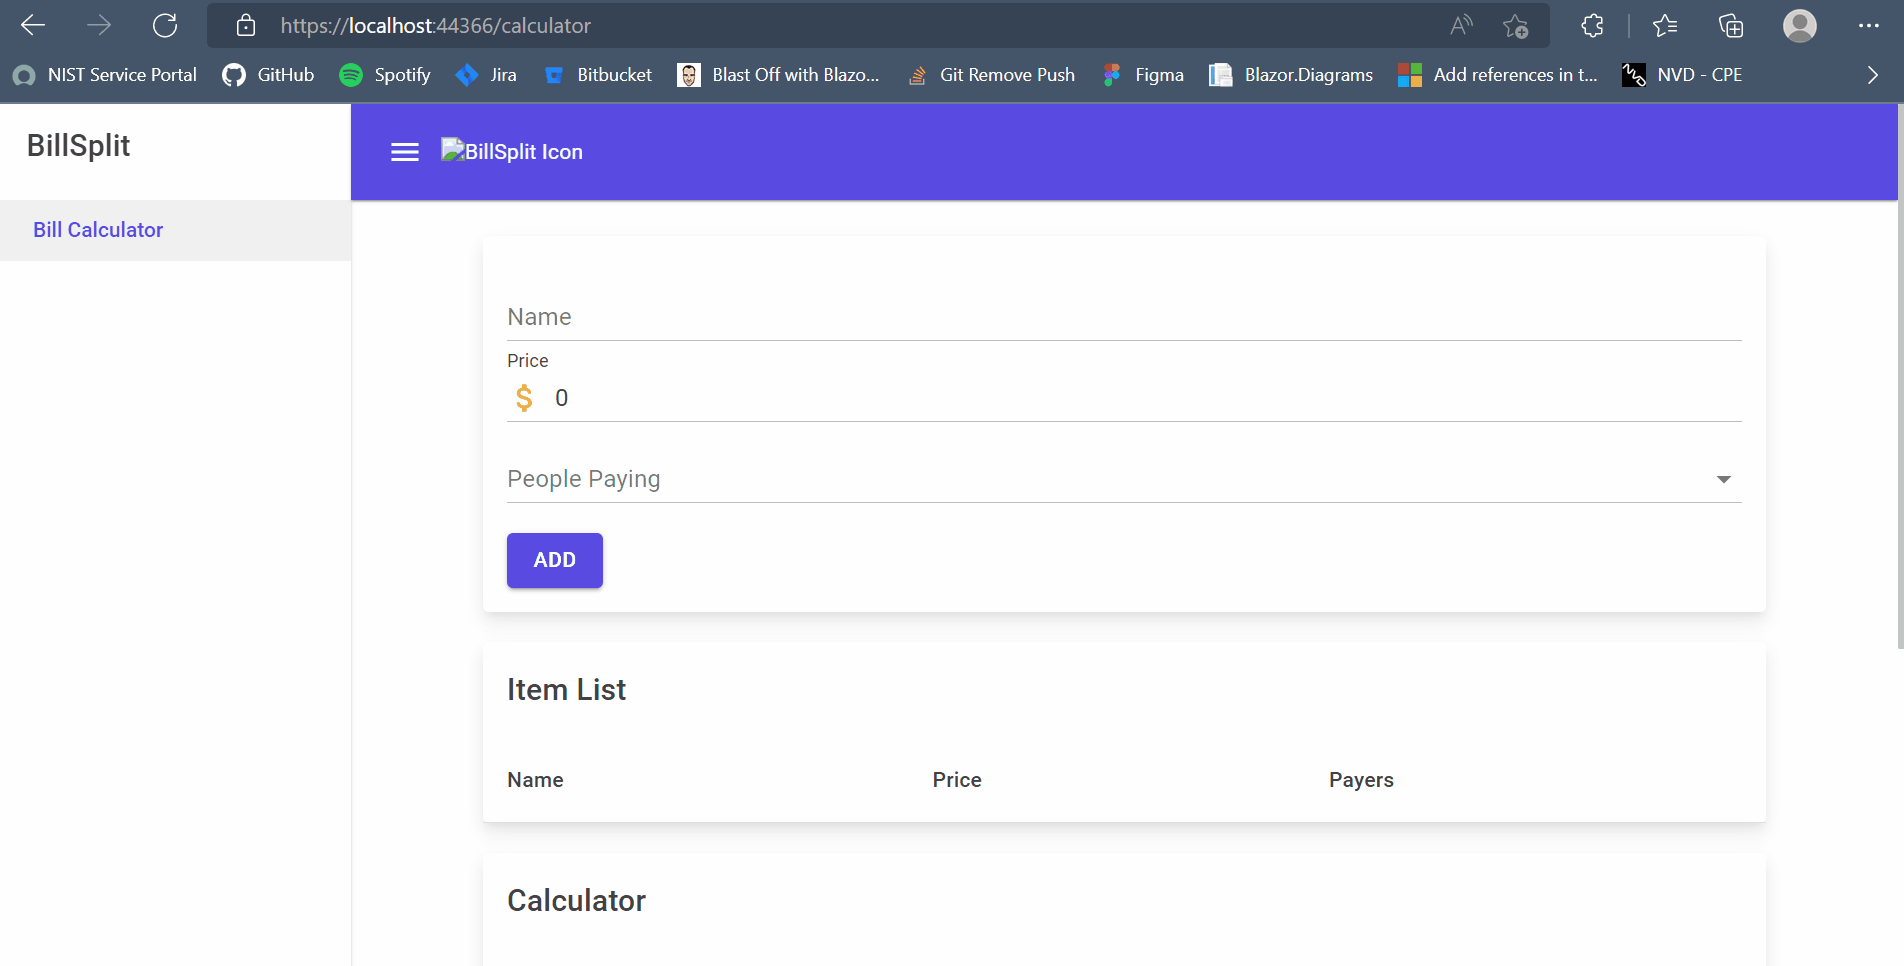Screen dimensions: 1904x966
Task: Open the GitHub bookmark
Action: (x=268, y=75)
